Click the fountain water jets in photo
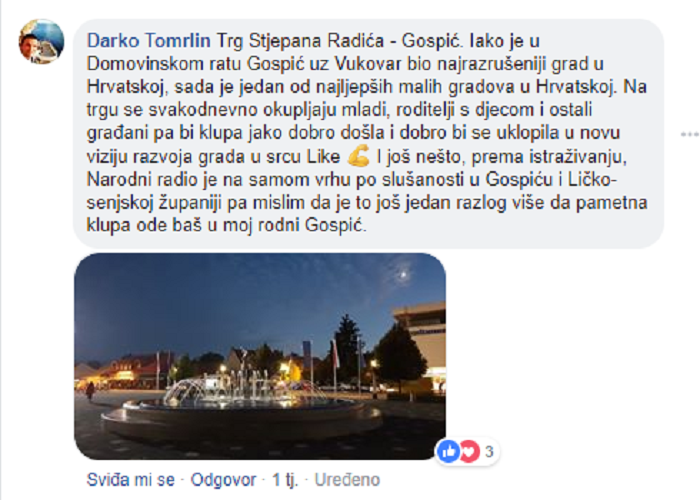 point(247,387)
